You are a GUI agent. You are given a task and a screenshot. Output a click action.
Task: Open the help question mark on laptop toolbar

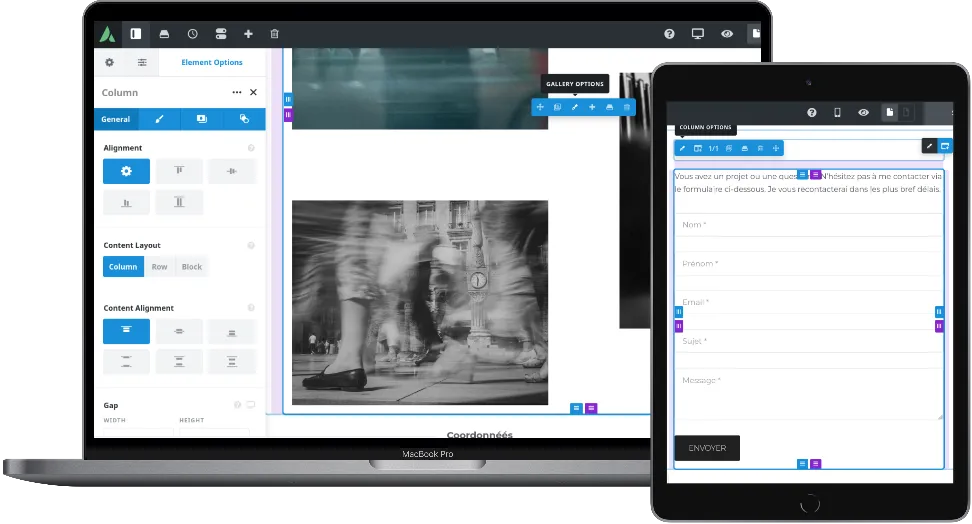[x=669, y=34]
